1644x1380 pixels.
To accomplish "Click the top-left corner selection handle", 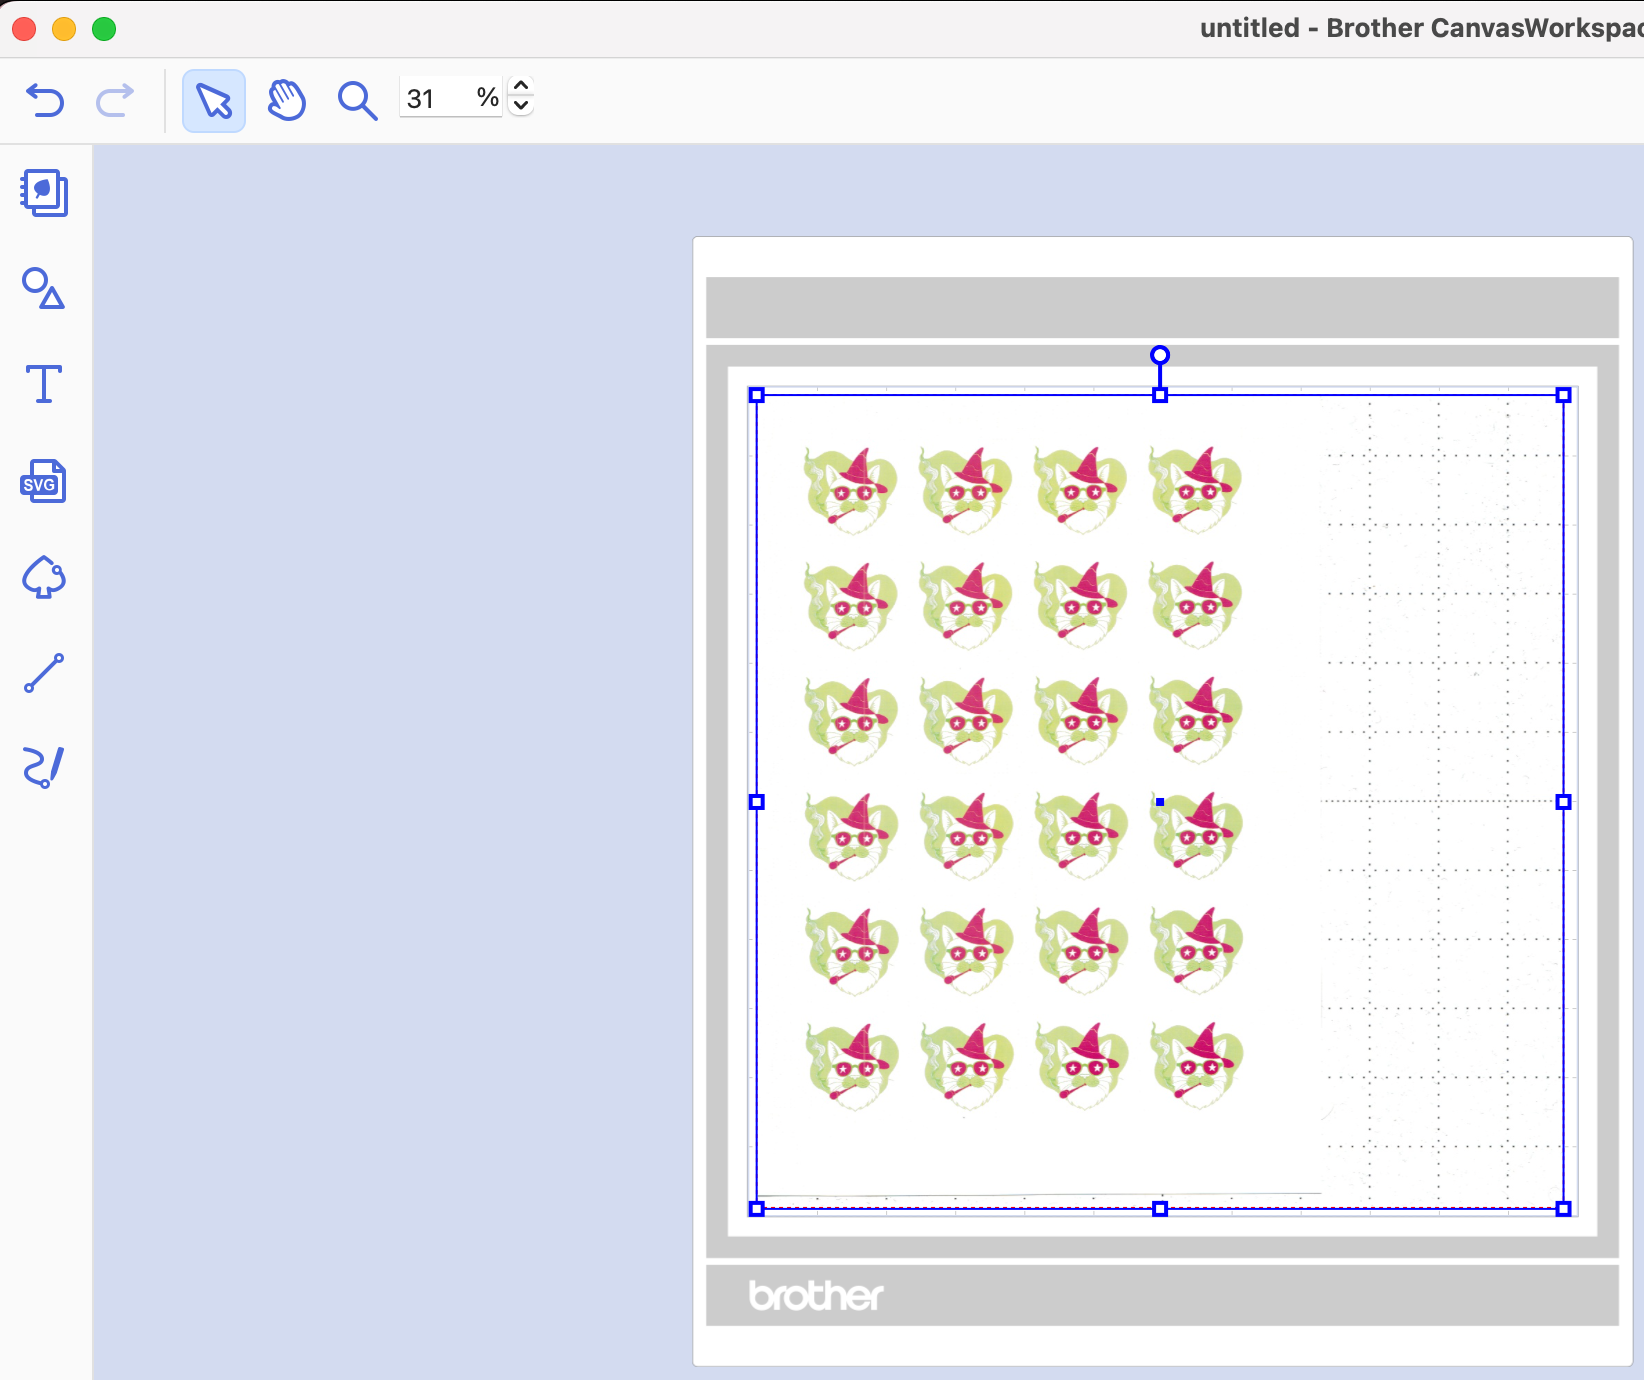I will (x=757, y=395).
